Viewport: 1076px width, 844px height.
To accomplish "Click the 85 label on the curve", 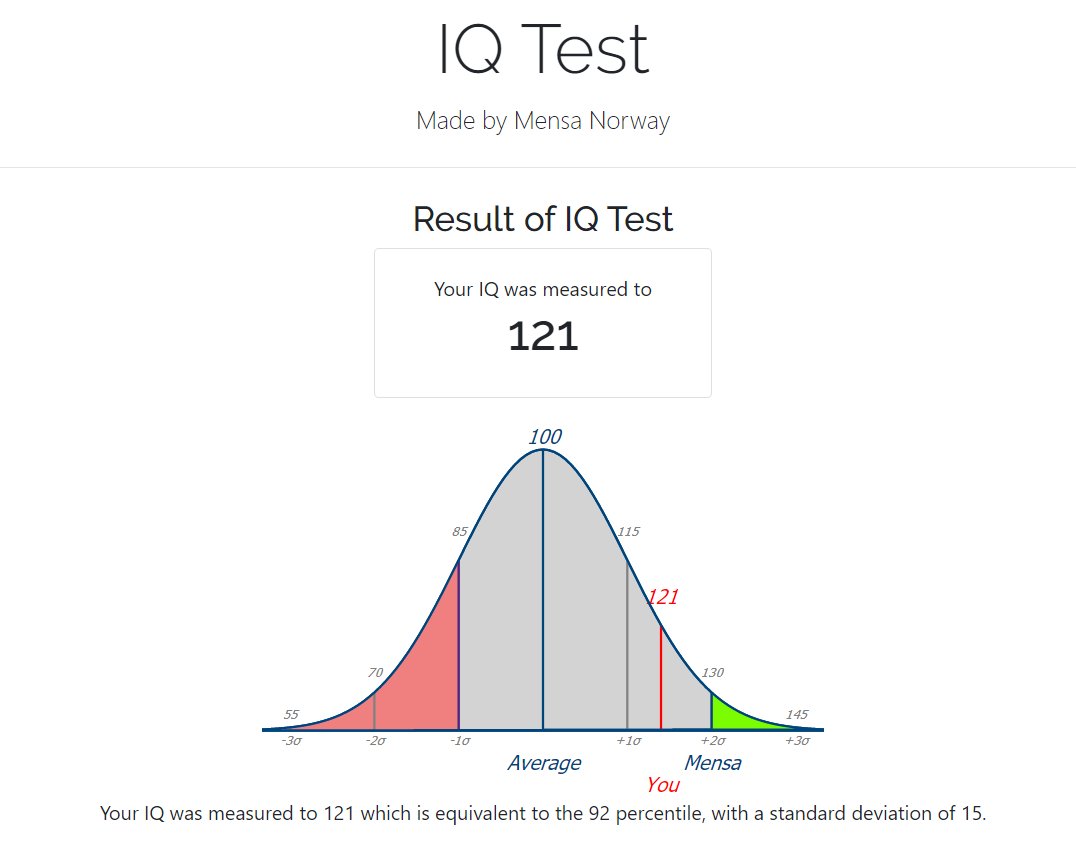I will [460, 532].
